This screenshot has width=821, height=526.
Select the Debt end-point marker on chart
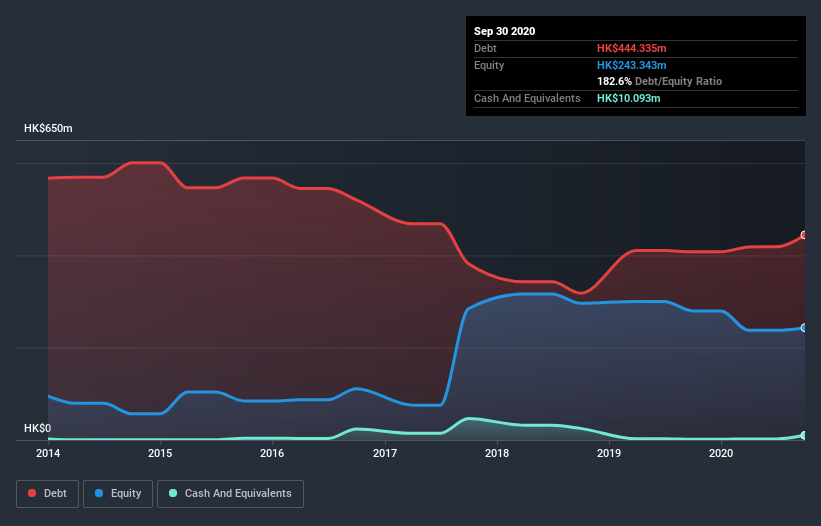pyautogui.click(x=804, y=235)
